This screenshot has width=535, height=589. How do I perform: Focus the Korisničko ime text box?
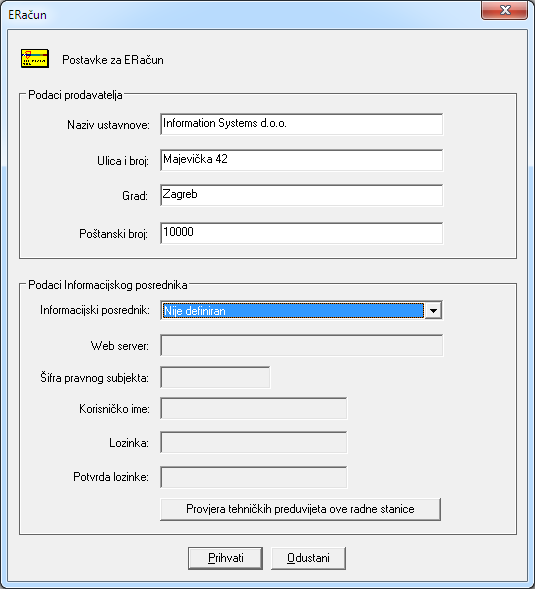(x=254, y=408)
